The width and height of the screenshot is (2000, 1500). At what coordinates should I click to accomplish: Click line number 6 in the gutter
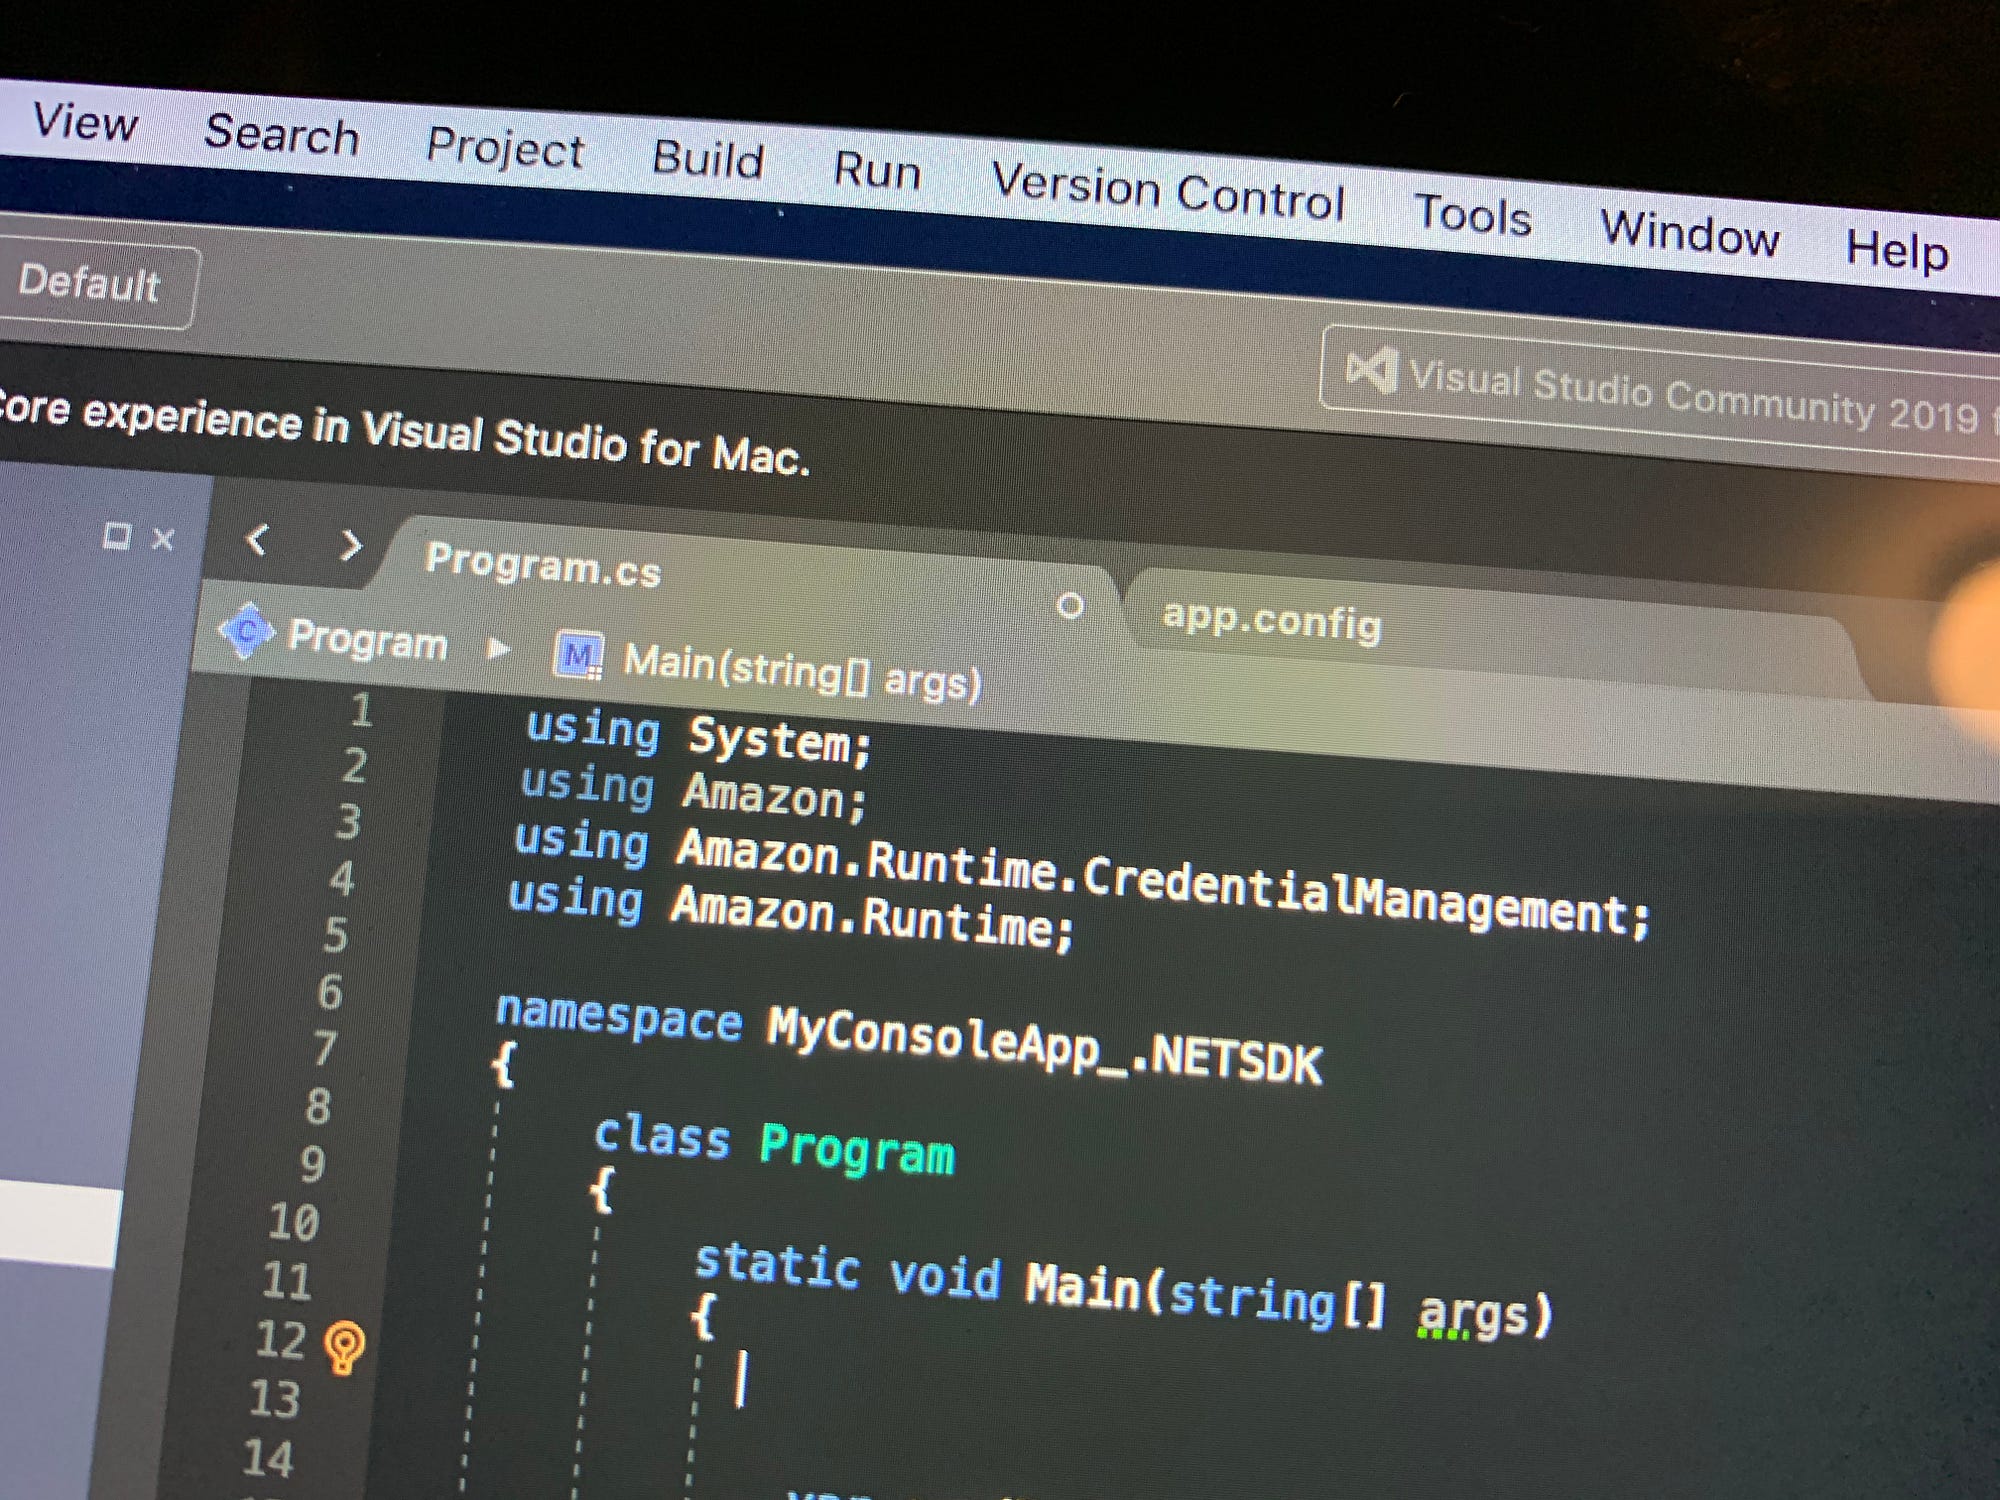[330, 993]
